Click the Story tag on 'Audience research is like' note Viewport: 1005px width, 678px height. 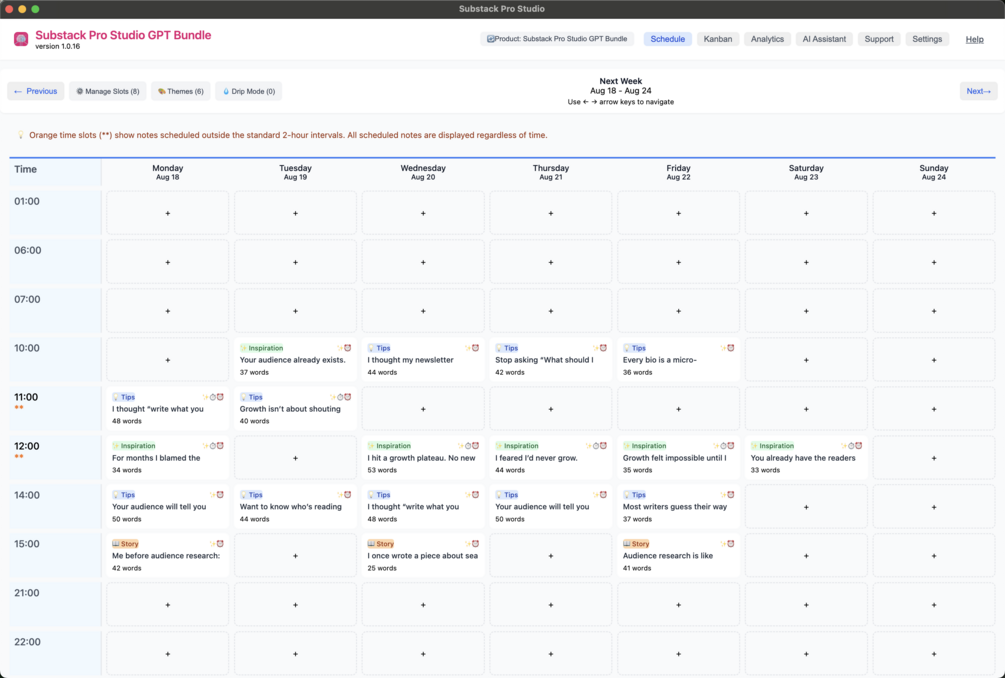pyautogui.click(x=636, y=544)
